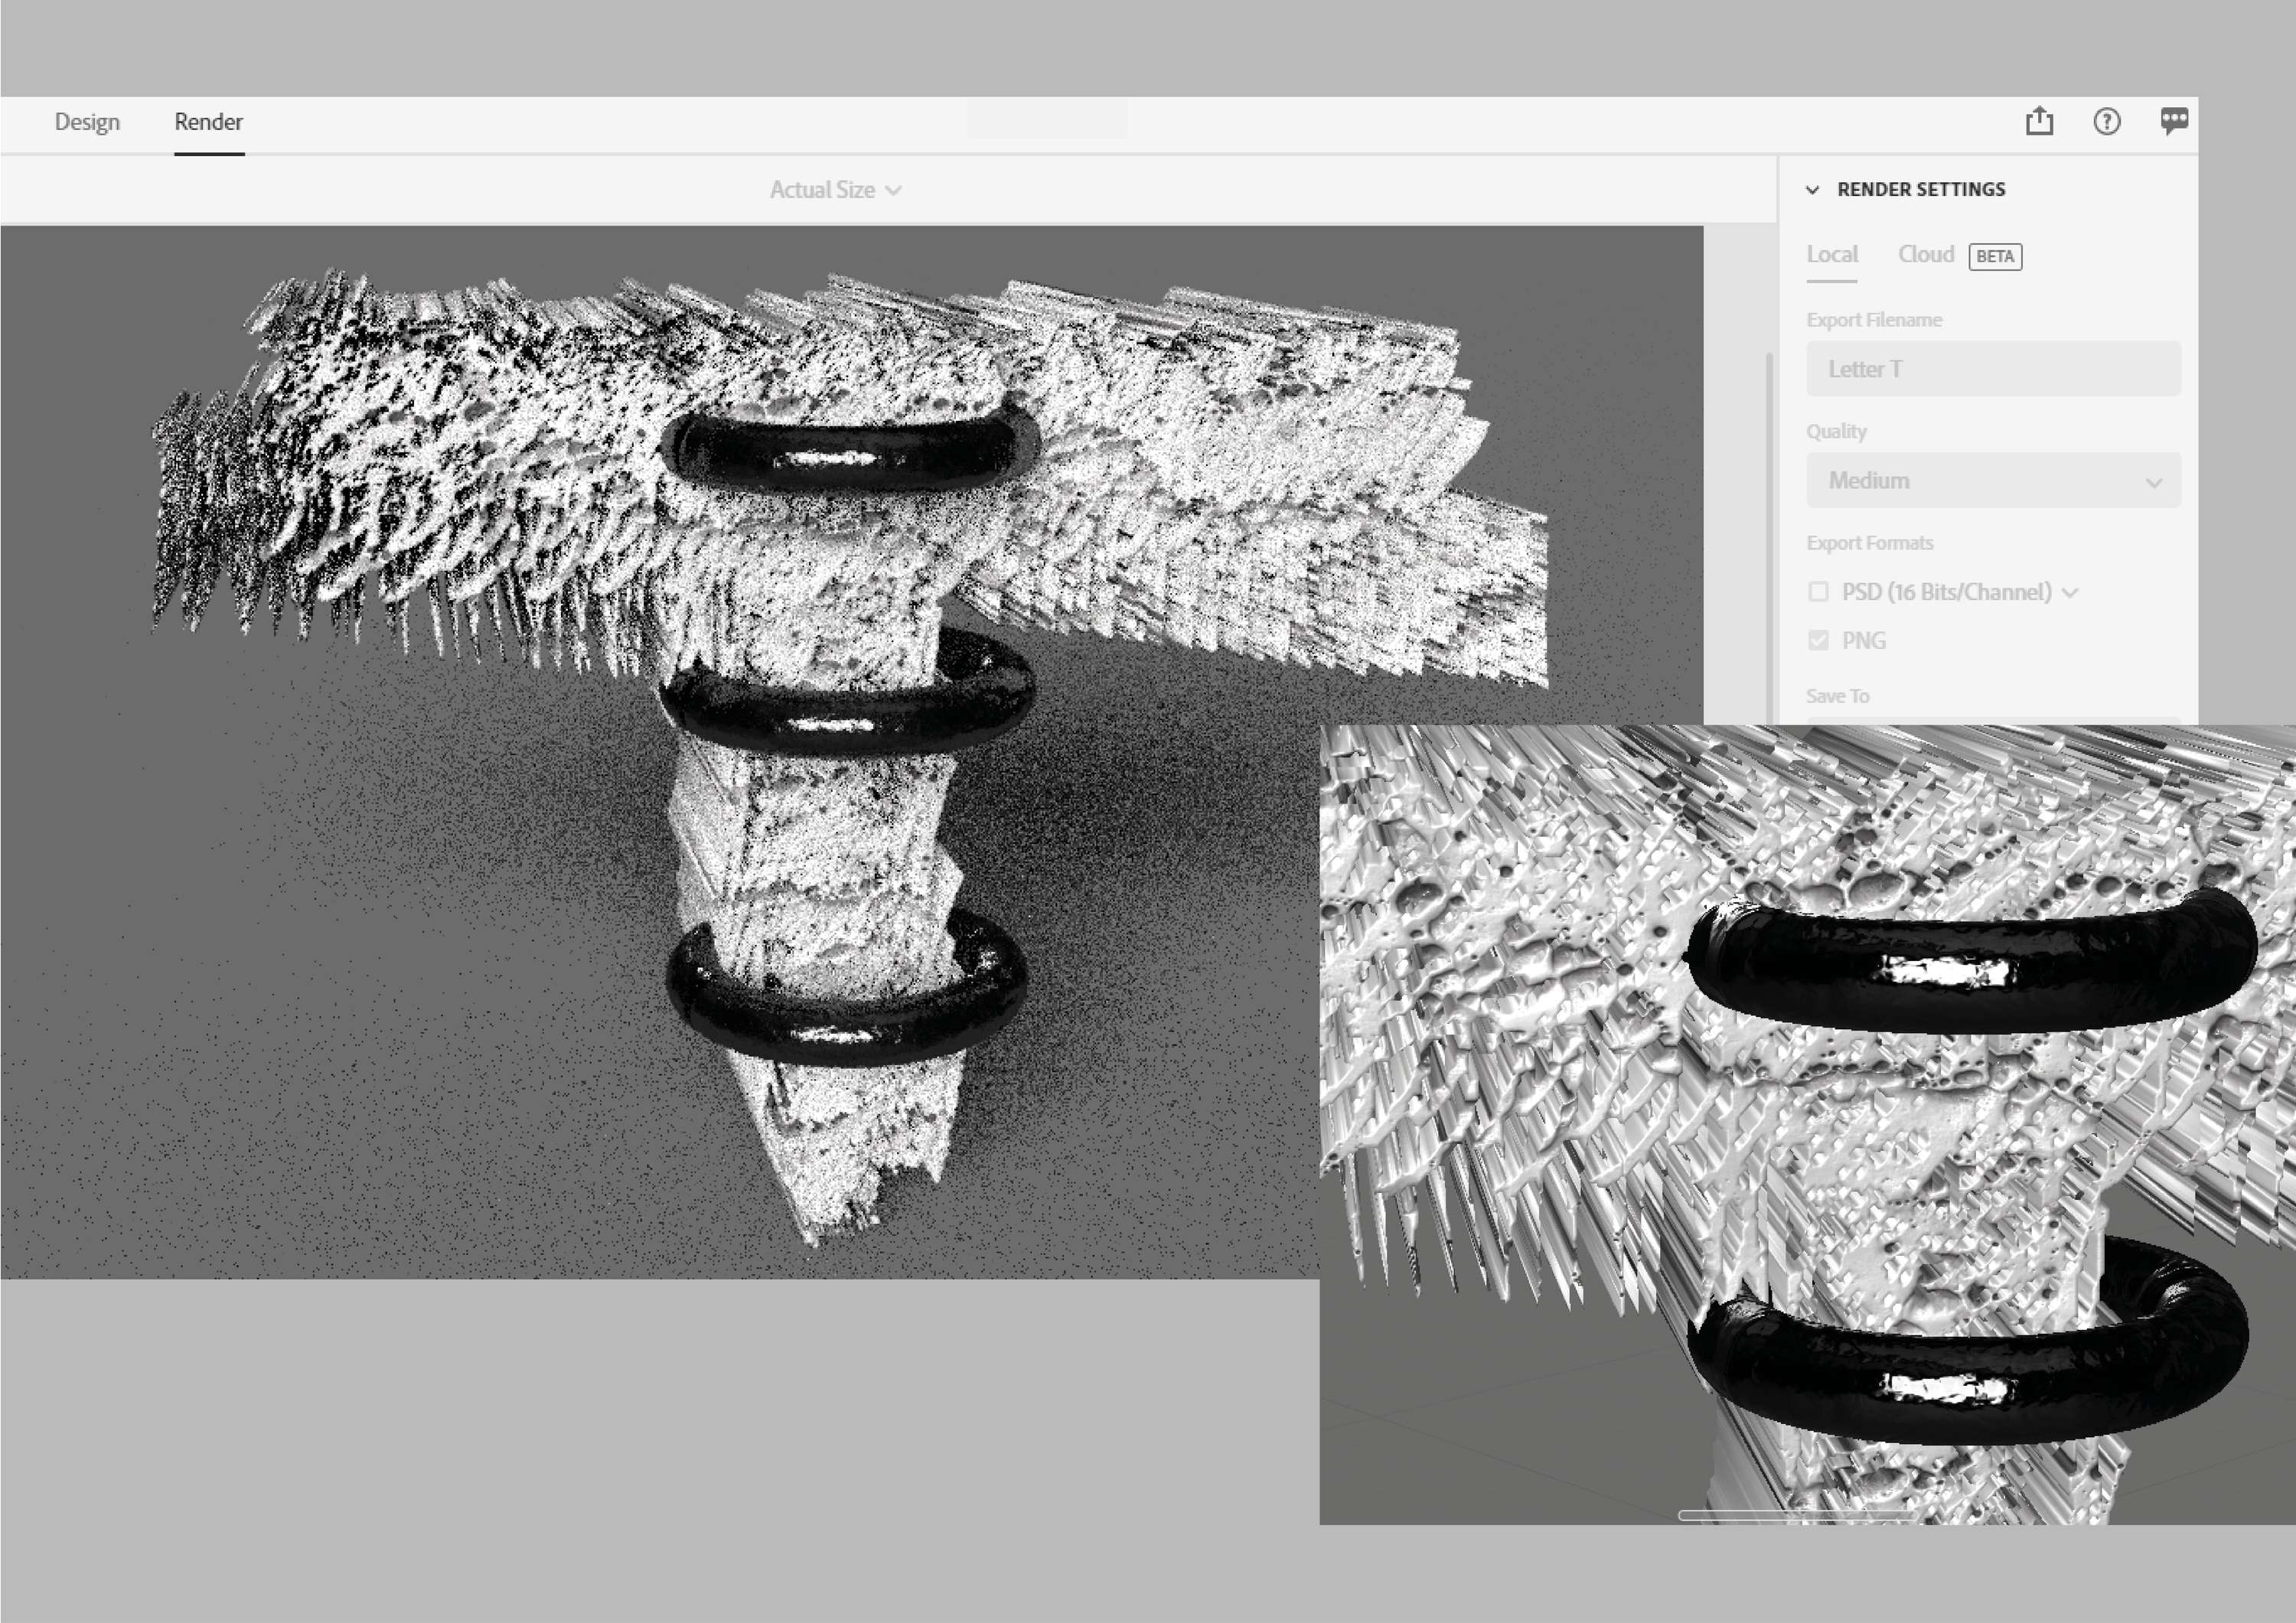Screen dimensions: 2296x1623
Task: Collapse the Render Settings section
Action: click(1812, 190)
